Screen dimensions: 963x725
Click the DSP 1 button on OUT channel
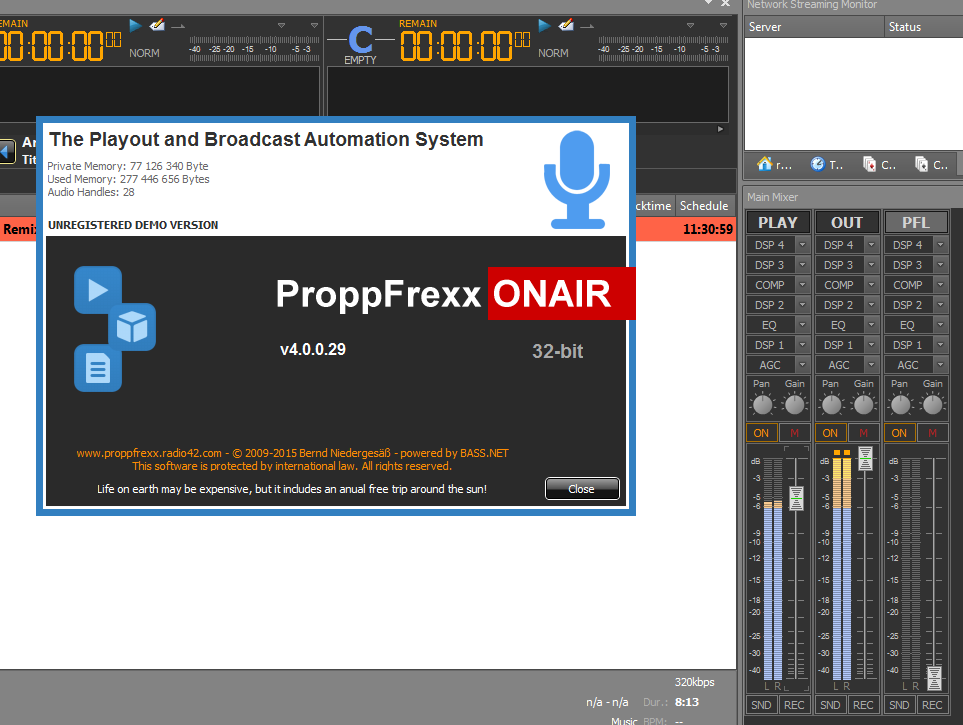[839, 345]
